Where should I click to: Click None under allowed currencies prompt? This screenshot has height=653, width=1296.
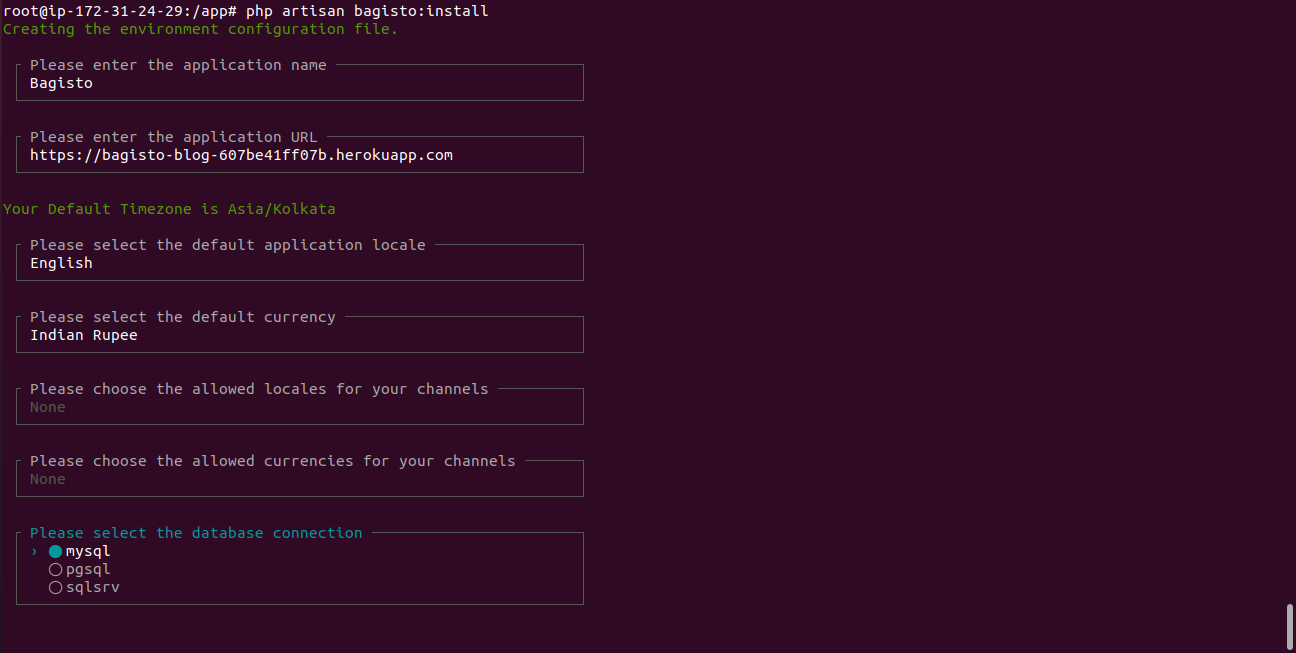[48, 479]
